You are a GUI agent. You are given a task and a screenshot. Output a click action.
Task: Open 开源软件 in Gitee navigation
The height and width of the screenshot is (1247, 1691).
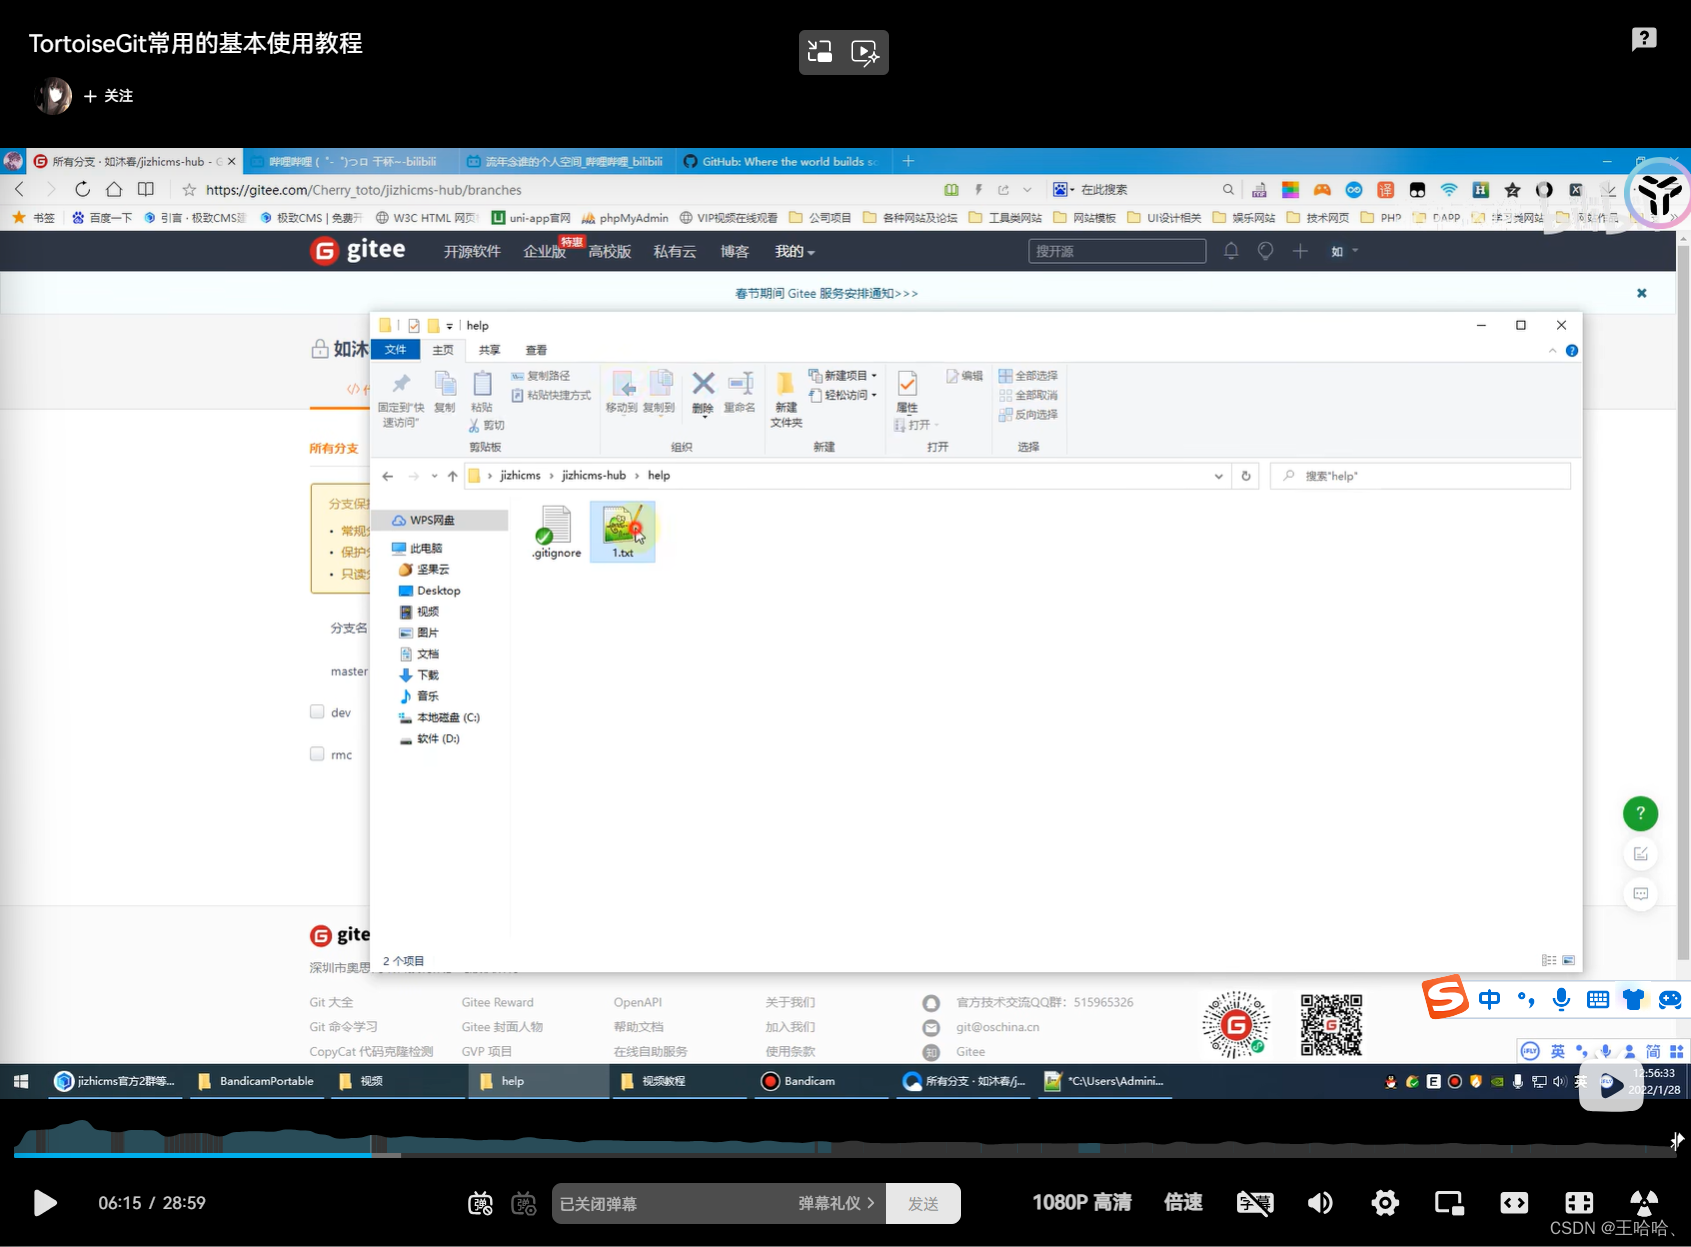tap(472, 252)
